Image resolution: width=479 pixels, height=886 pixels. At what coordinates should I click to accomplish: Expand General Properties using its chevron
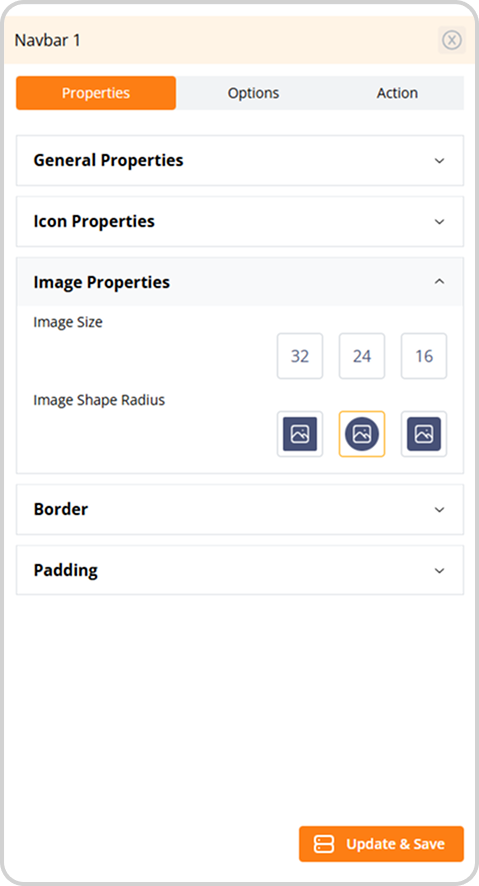439,160
